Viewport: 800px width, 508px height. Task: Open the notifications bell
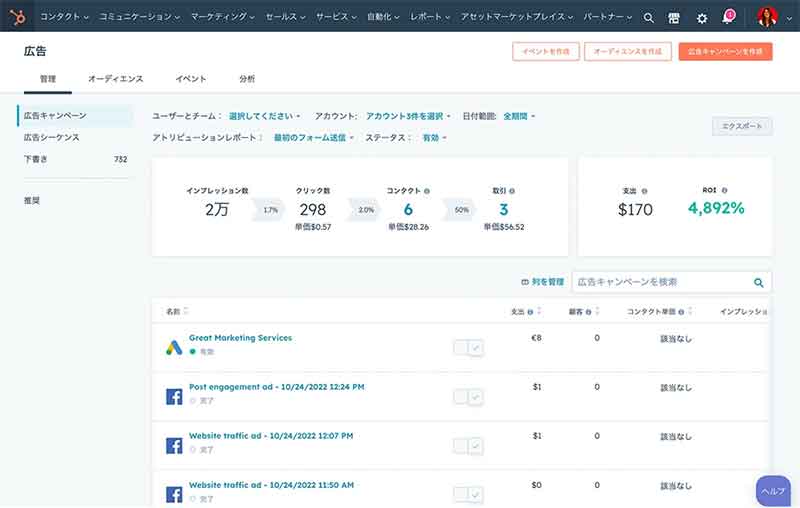(x=729, y=16)
